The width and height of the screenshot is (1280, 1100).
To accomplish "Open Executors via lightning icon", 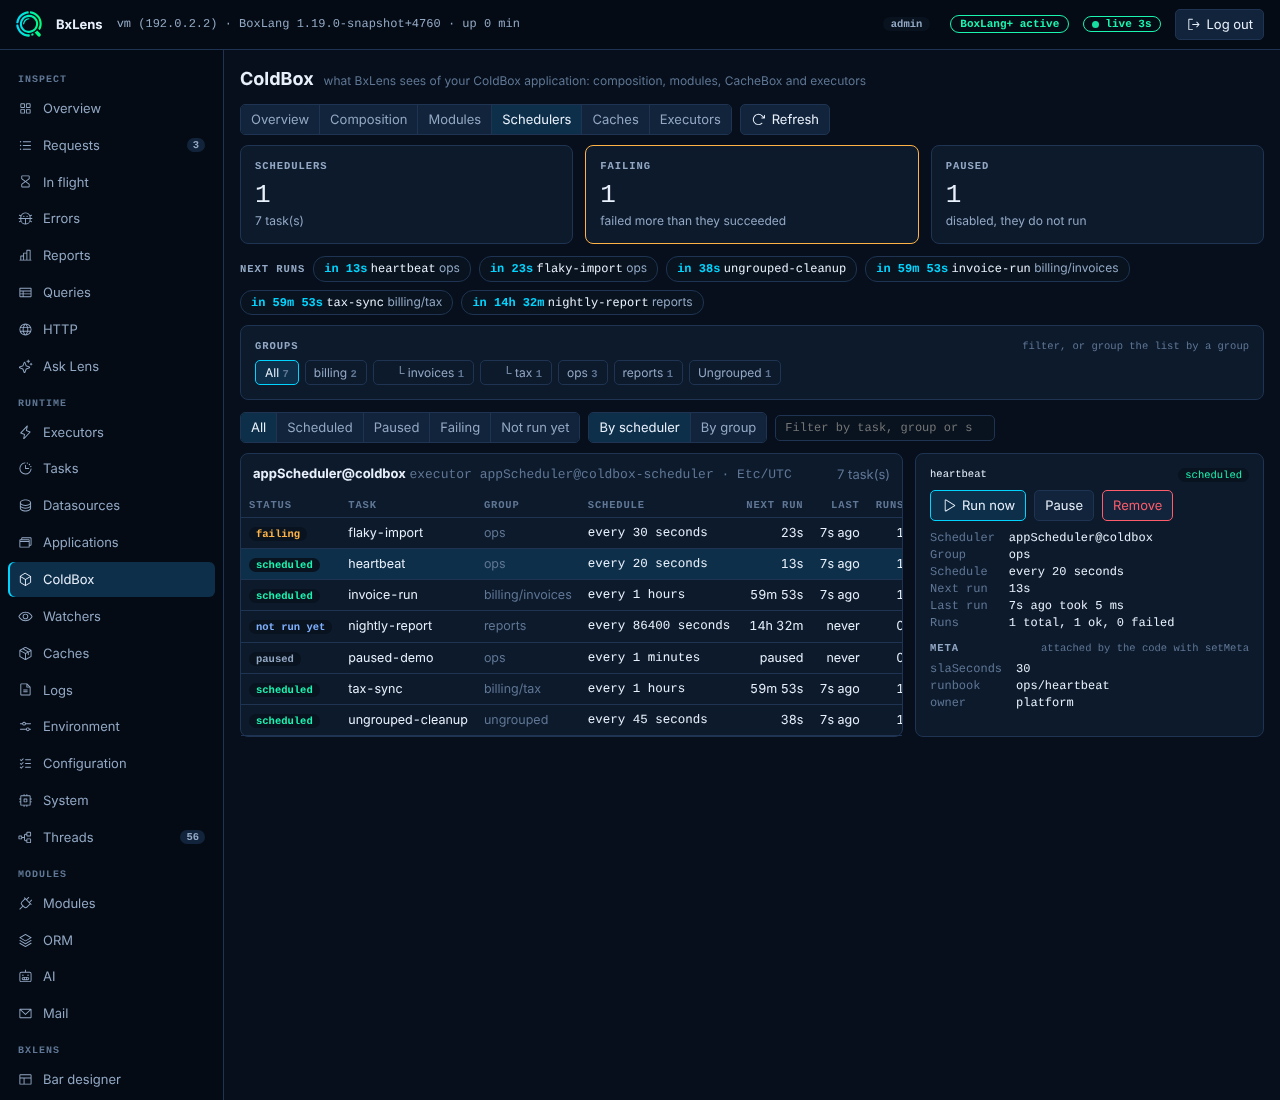I will click(x=26, y=433).
